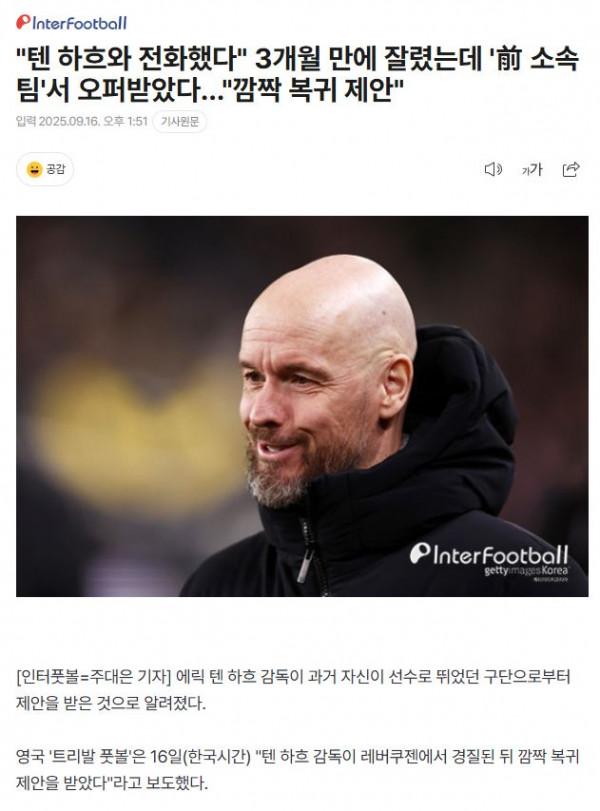
Task: Open the original article via 기사원문
Action: coord(179,122)
